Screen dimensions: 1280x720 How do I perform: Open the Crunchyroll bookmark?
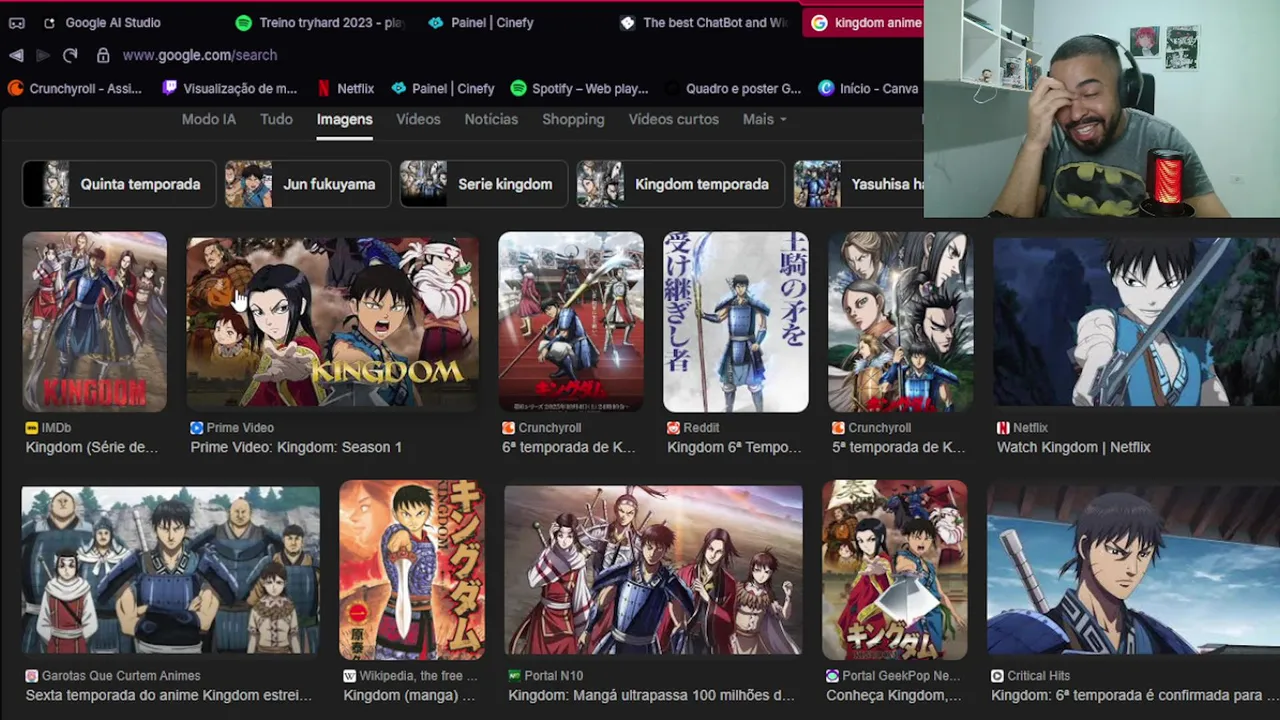[75, 88]
